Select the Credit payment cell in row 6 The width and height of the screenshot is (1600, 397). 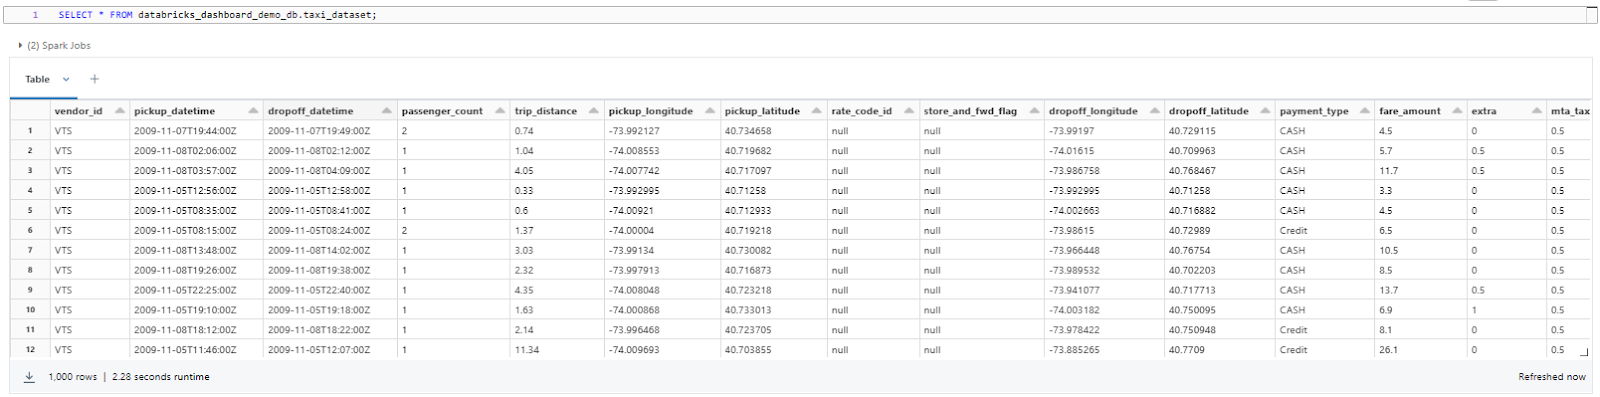(x=1324, y=231)
